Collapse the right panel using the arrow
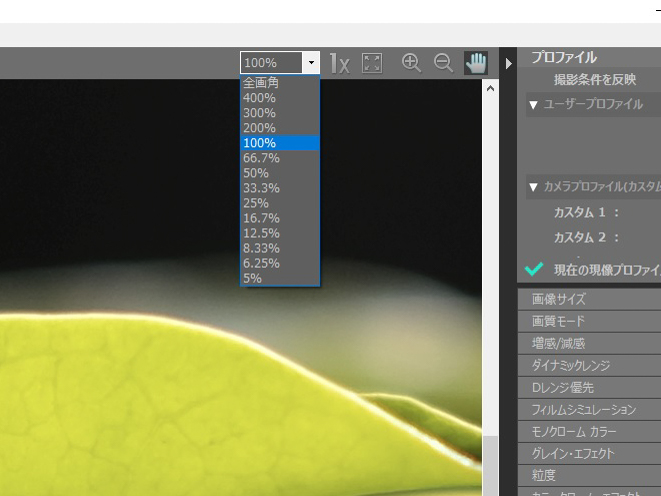The height and width of the screenshot is (496, 661). [x=508, y=63]
